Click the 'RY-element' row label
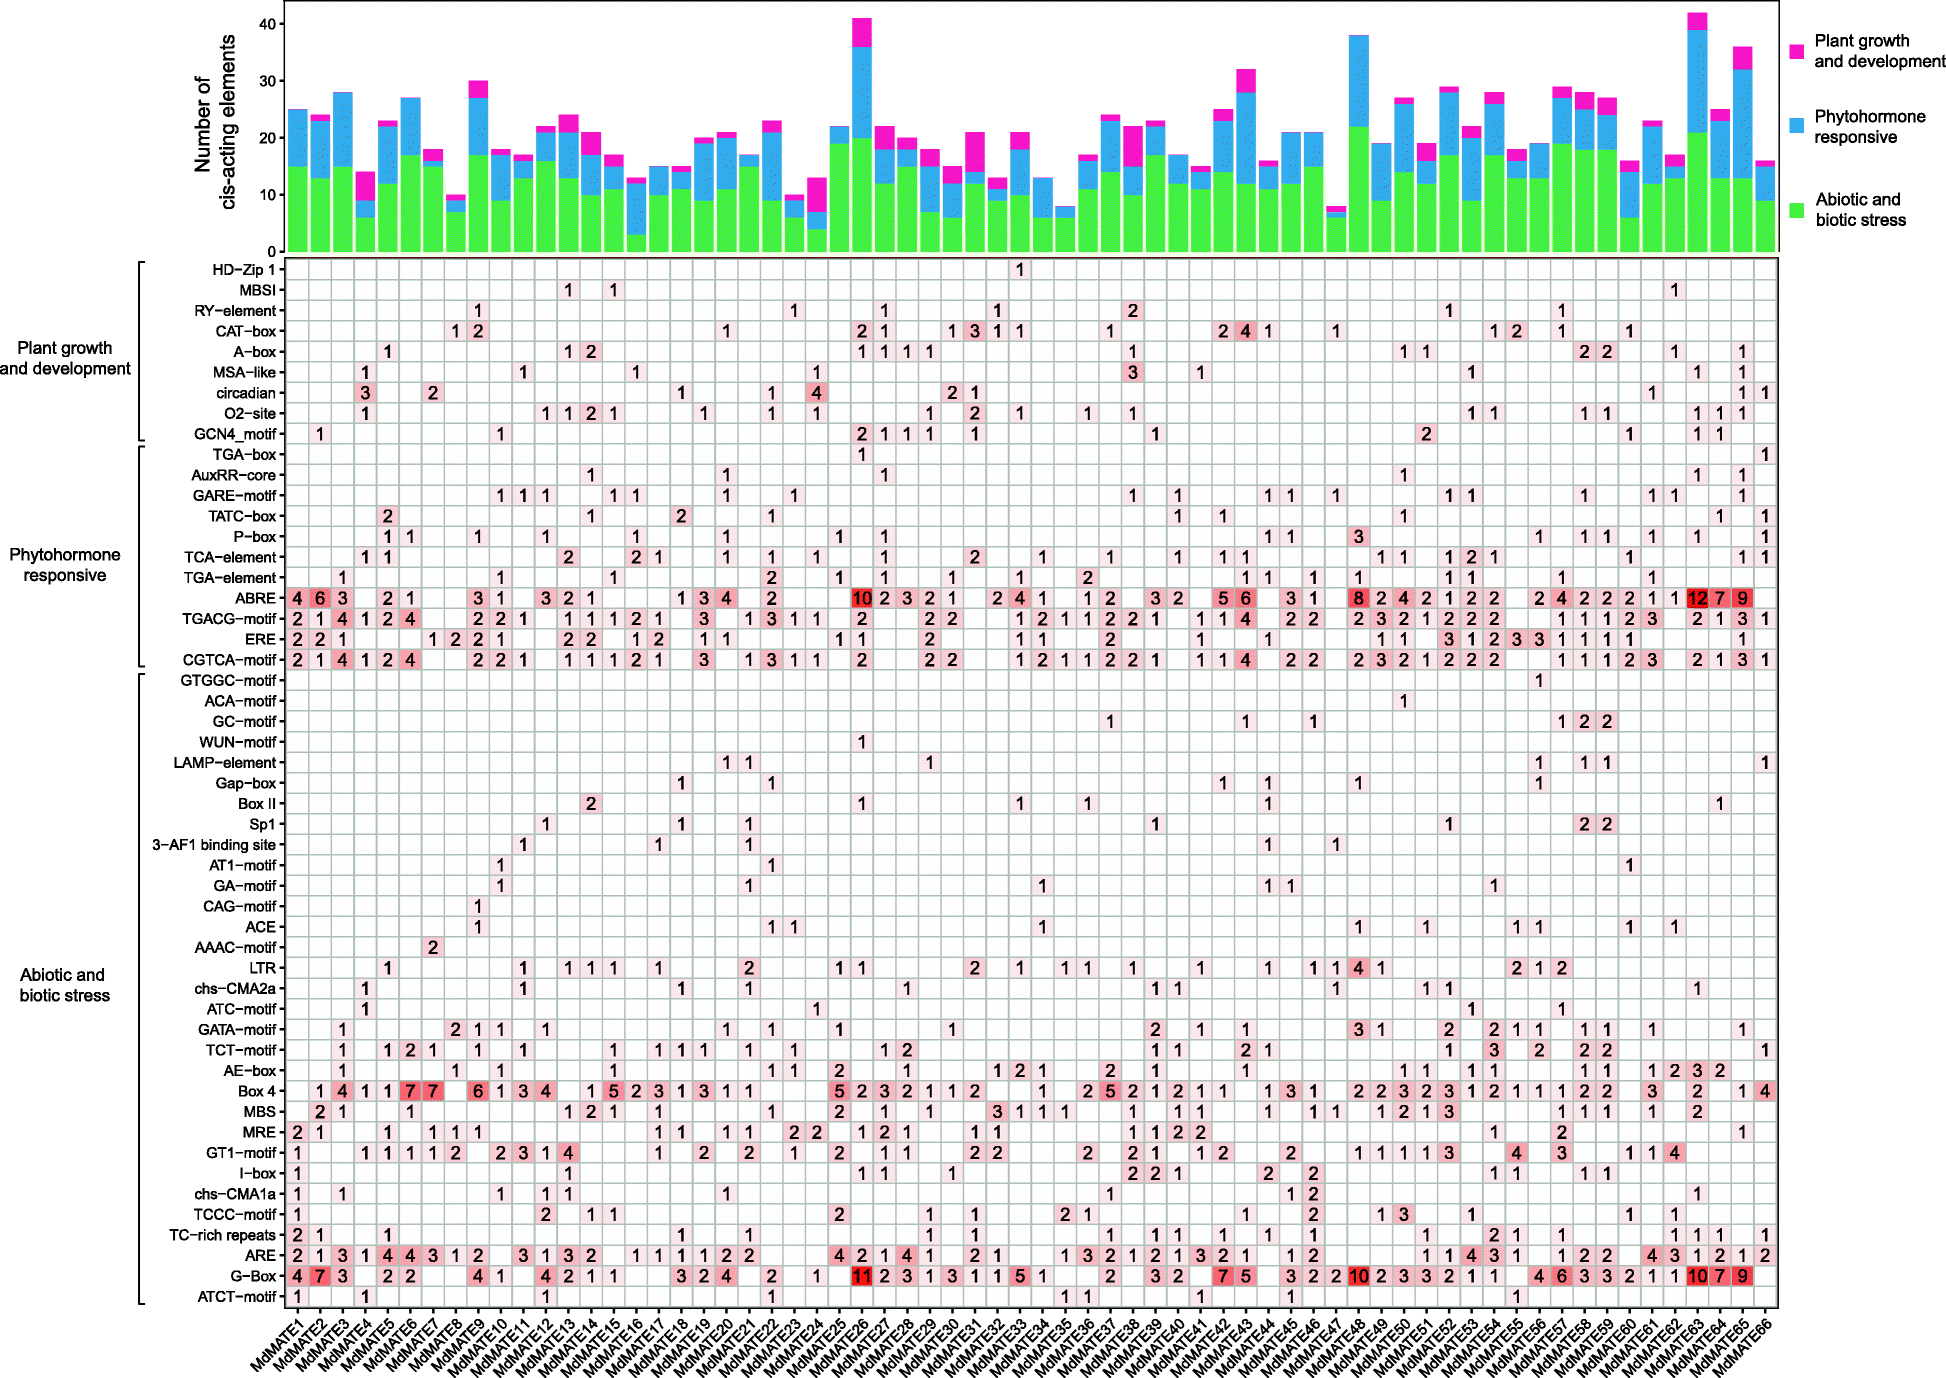The image size is (1946, 1378). pyautogui.click(x=234, y=311)
